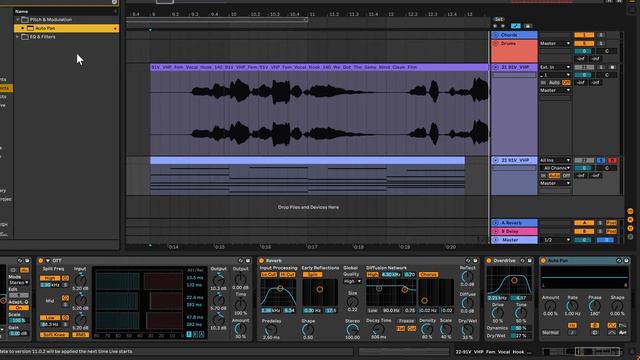Select the Auto Pan random waveform icon
Screen dimensions: 640x360
[x=623, y=333]
